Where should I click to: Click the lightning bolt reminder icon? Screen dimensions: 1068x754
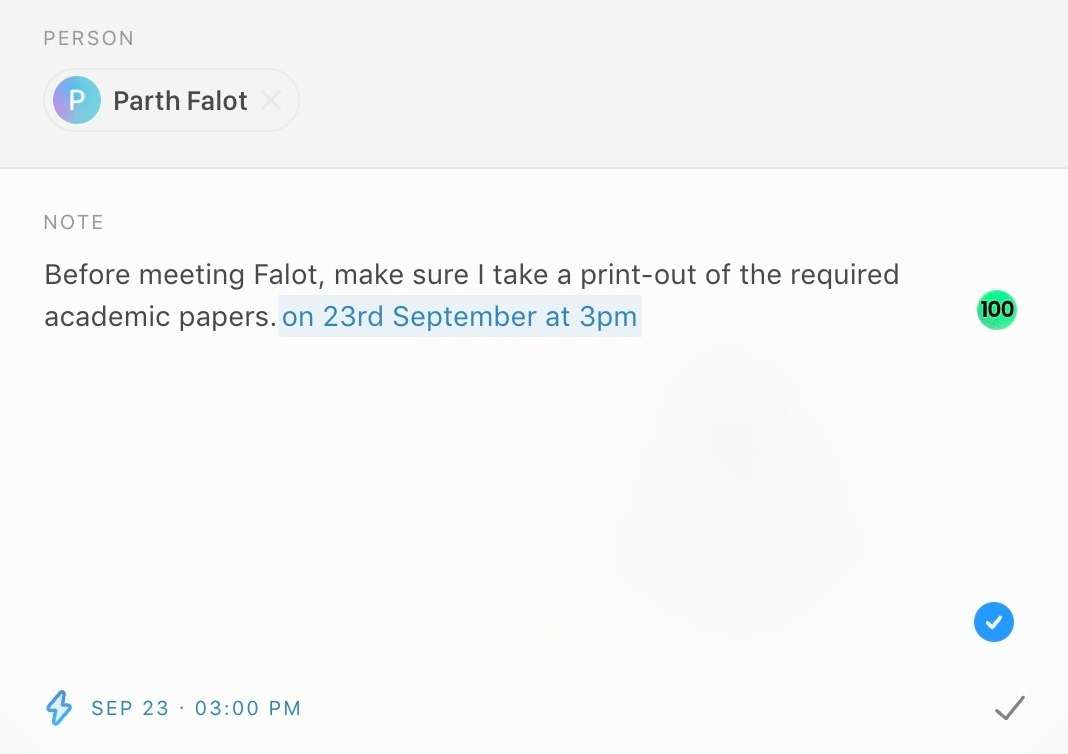[59, 708]
